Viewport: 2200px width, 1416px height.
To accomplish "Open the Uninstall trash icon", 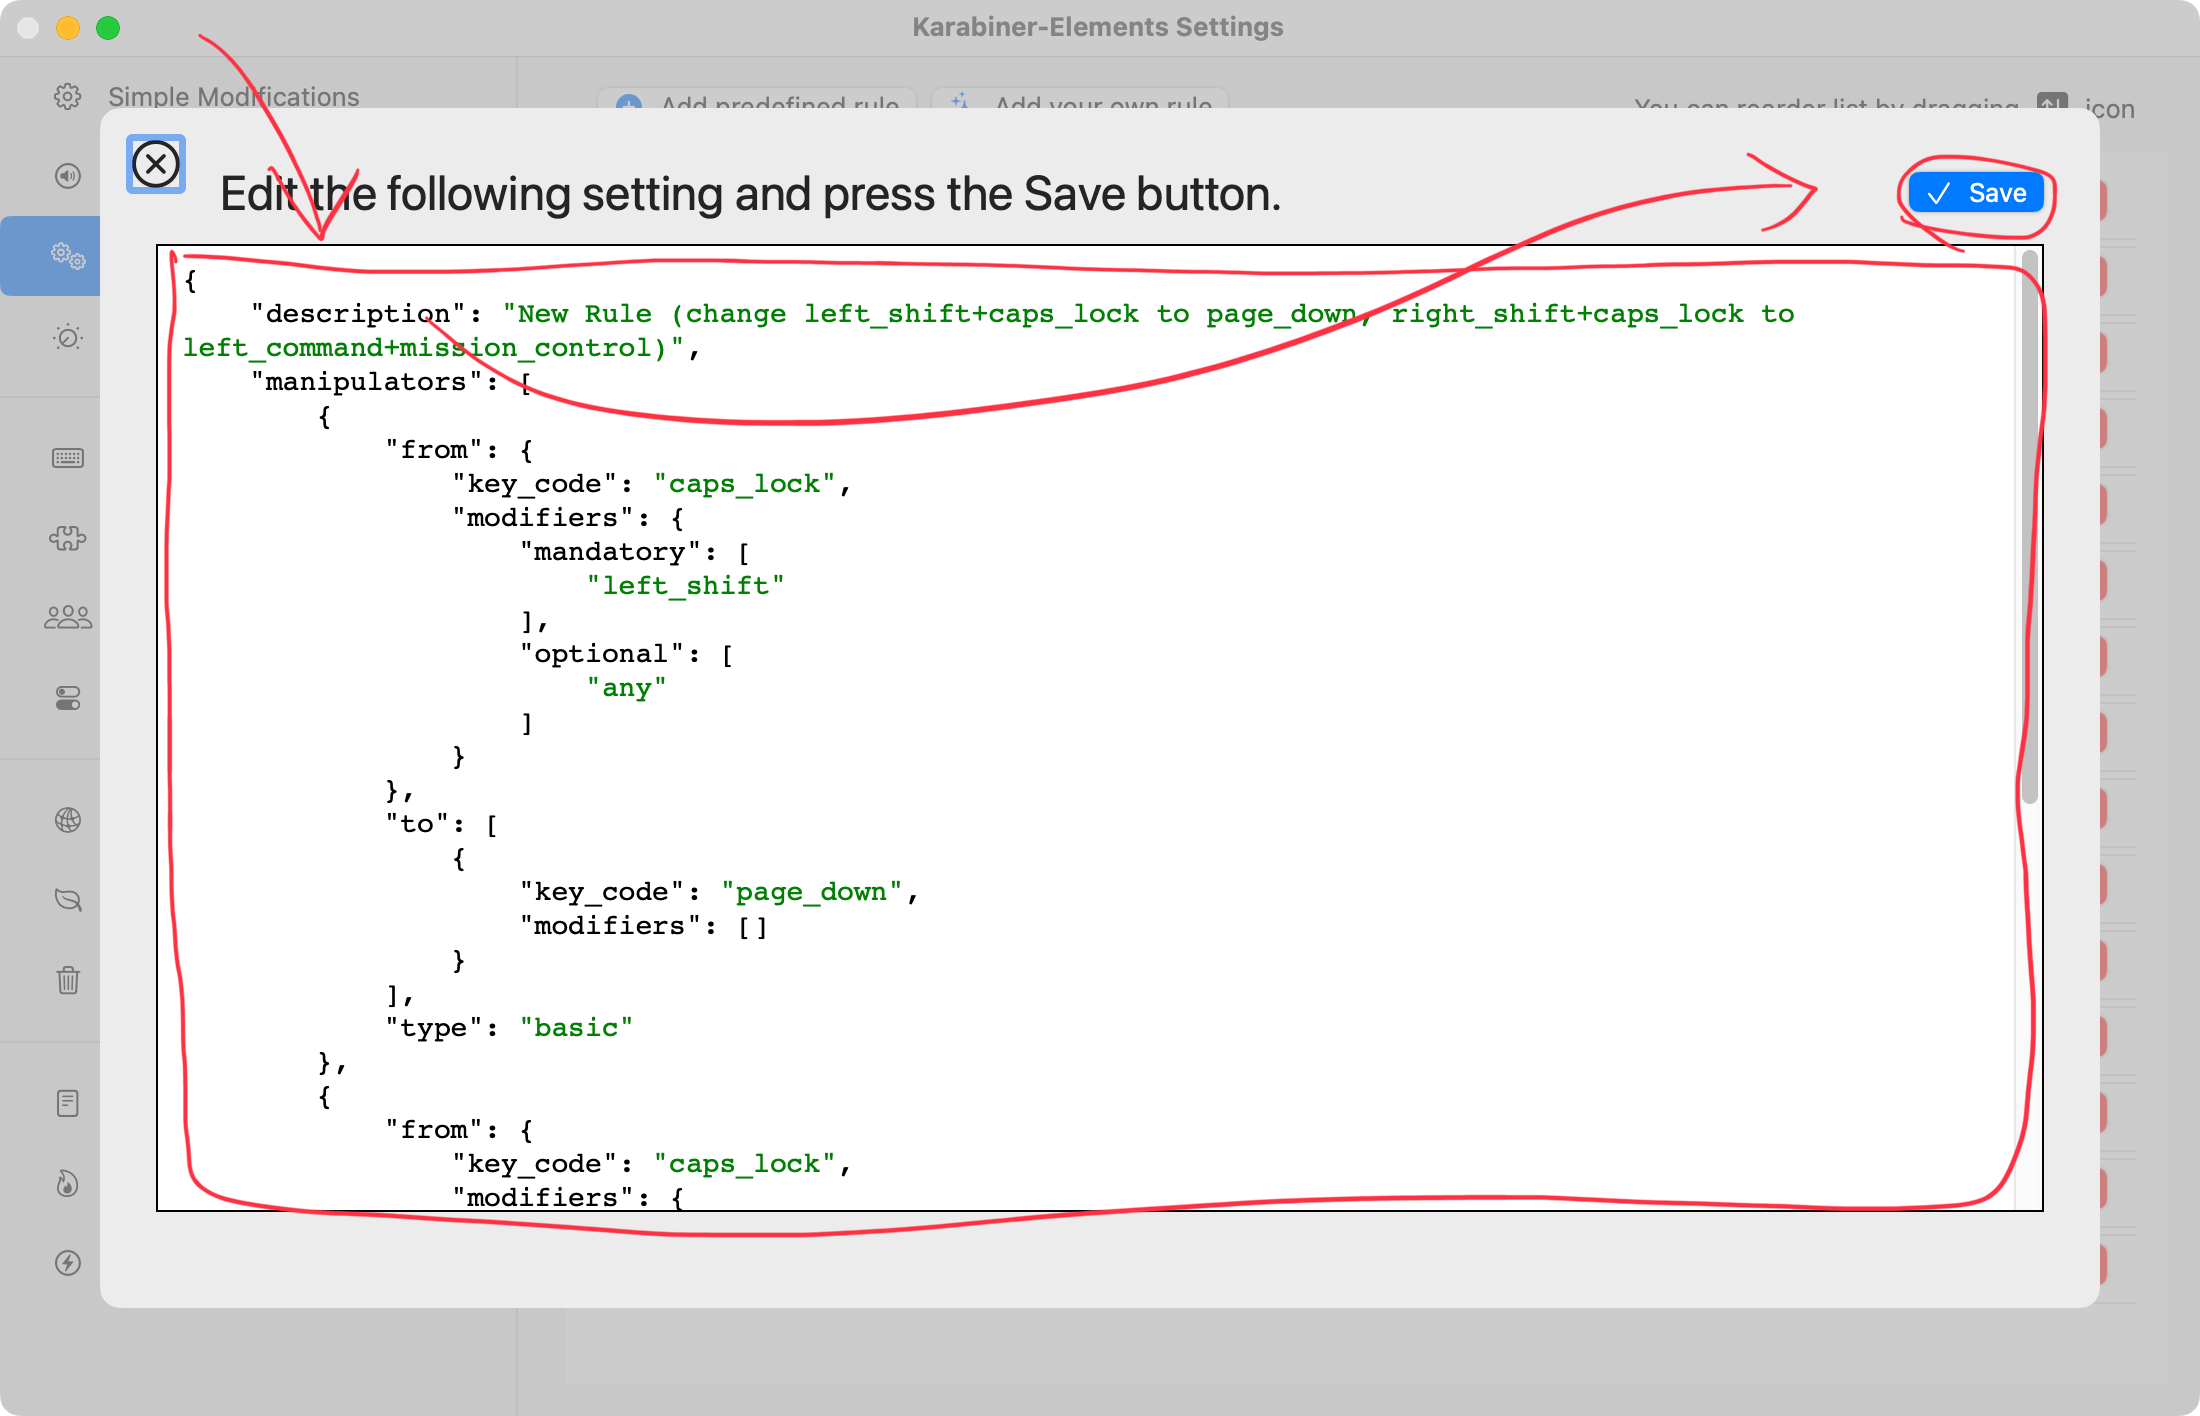I will pyautogui.click(x=68, y=980).
